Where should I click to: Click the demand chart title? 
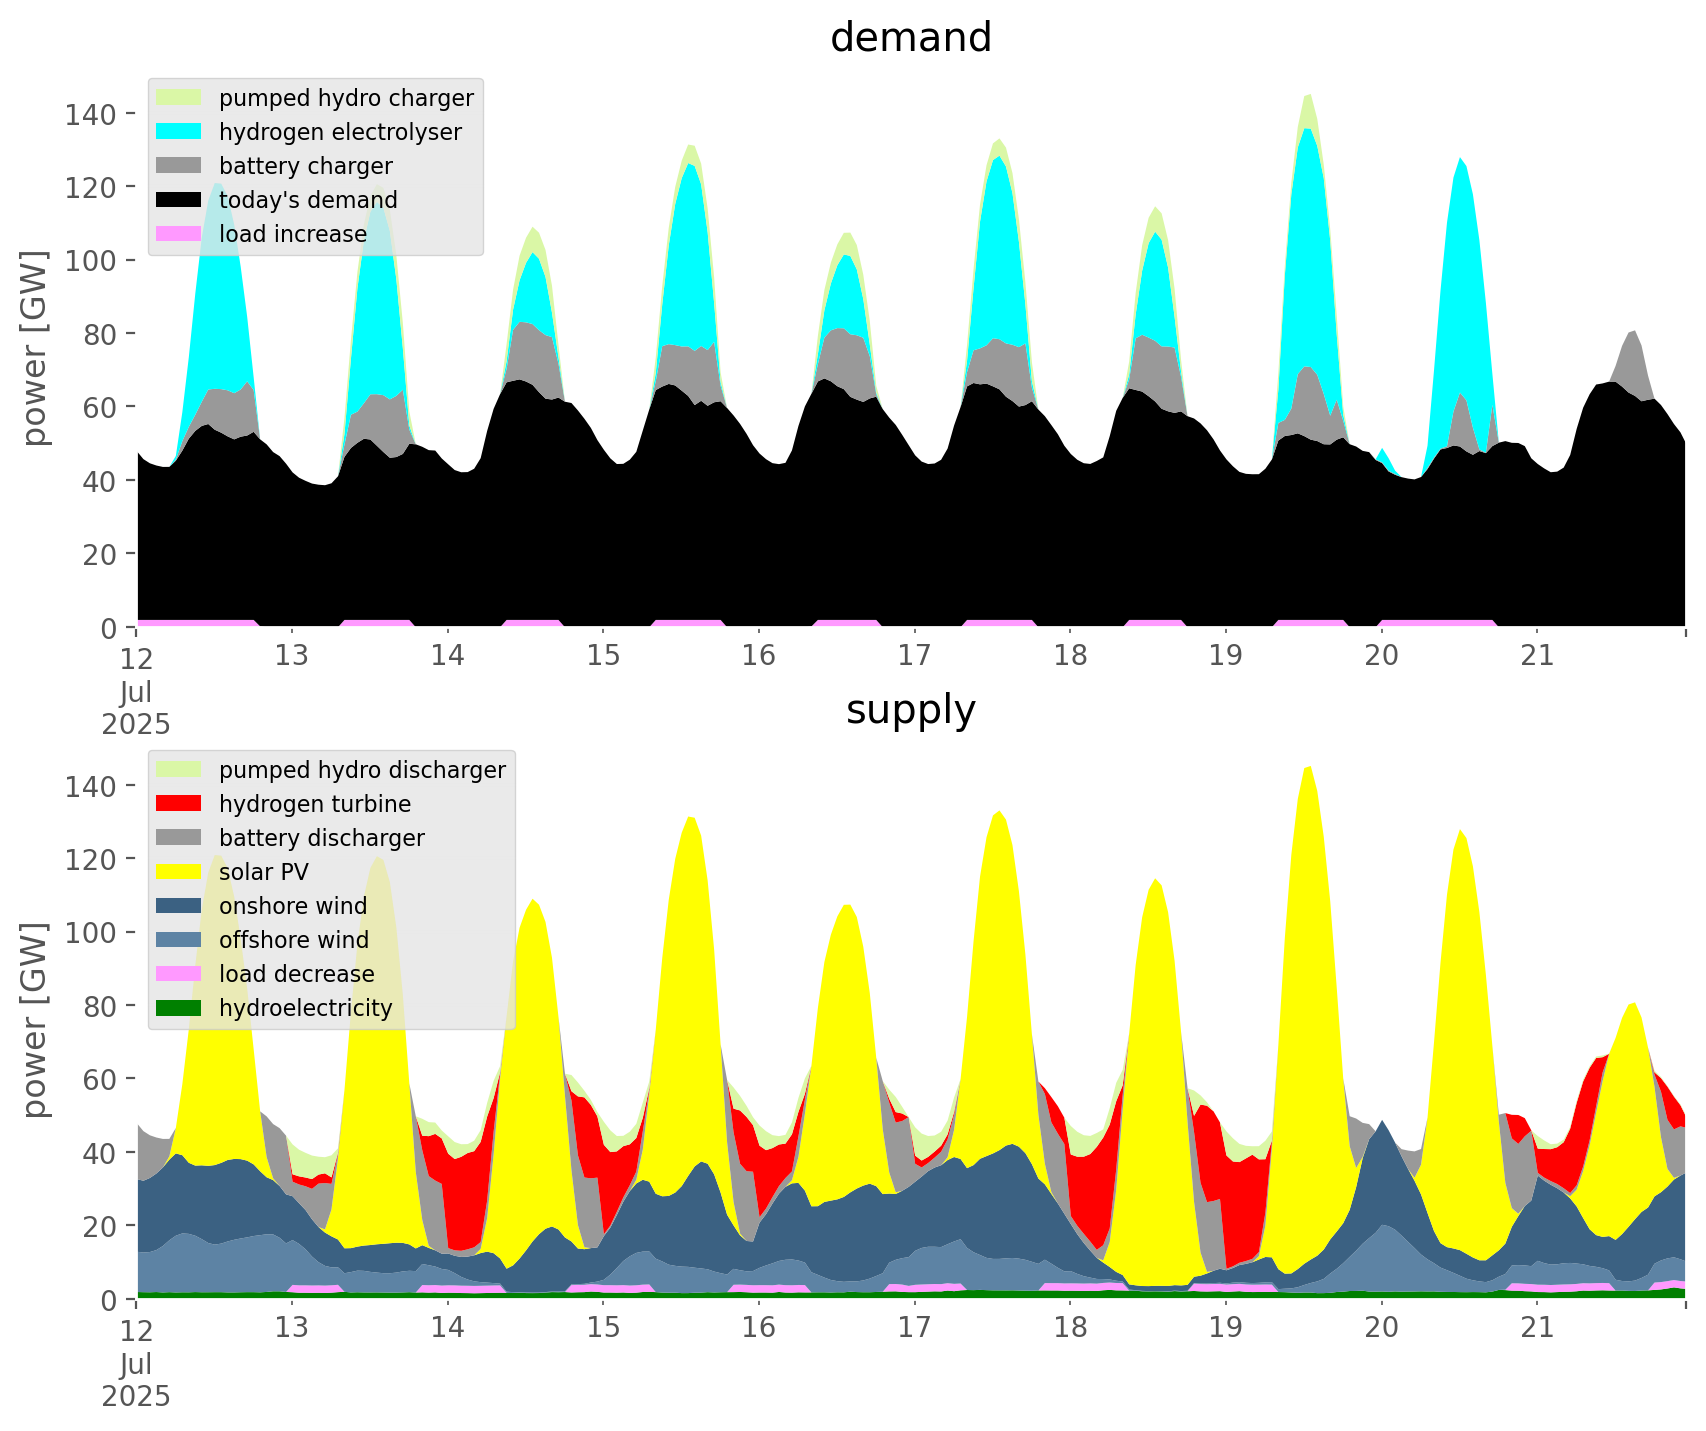(x=910, y=38)
